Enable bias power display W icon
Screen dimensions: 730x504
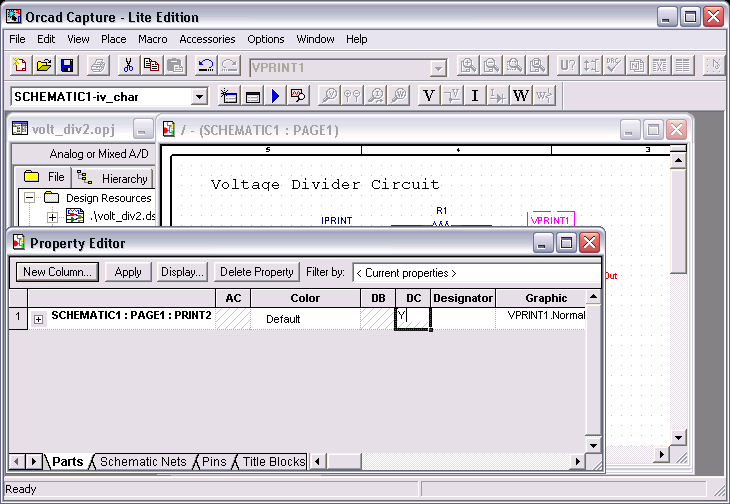(520, 96)
